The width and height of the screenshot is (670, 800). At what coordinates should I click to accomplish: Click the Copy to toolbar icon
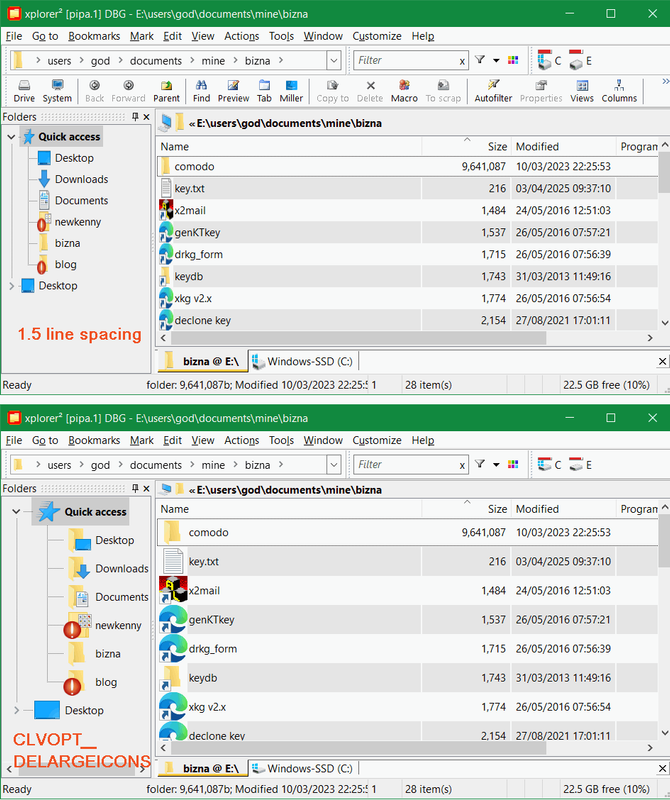coord(333,91)
